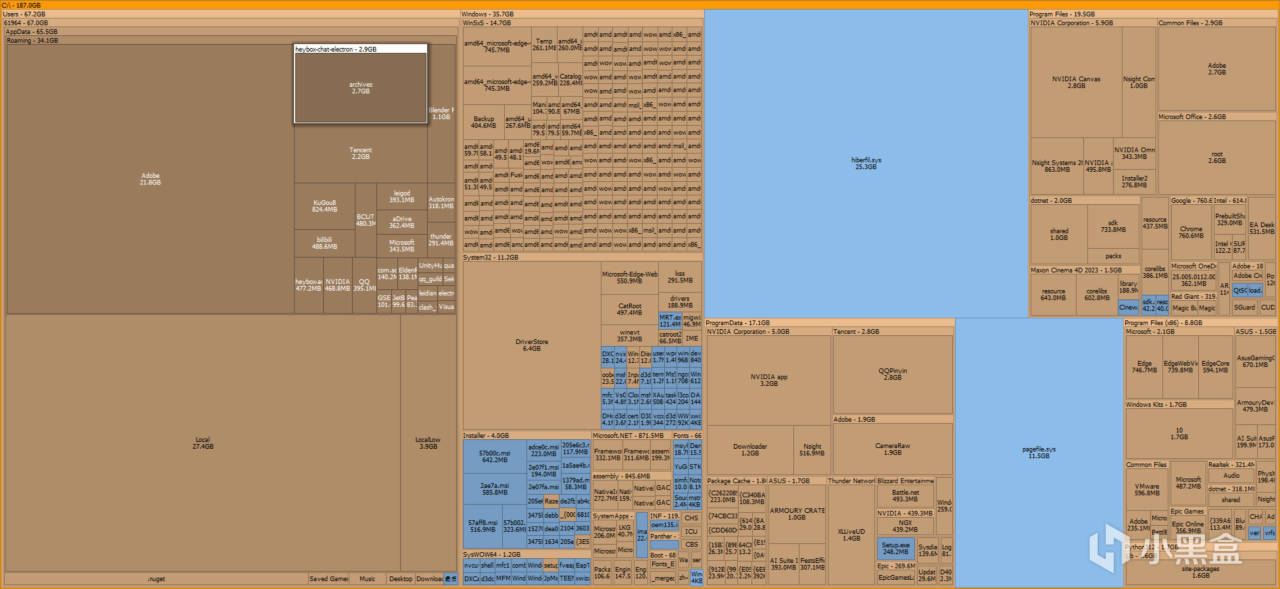1280x589 pixels.
Task: Click the eDrive 362.4MB block
Action: [x=402, y=221]
